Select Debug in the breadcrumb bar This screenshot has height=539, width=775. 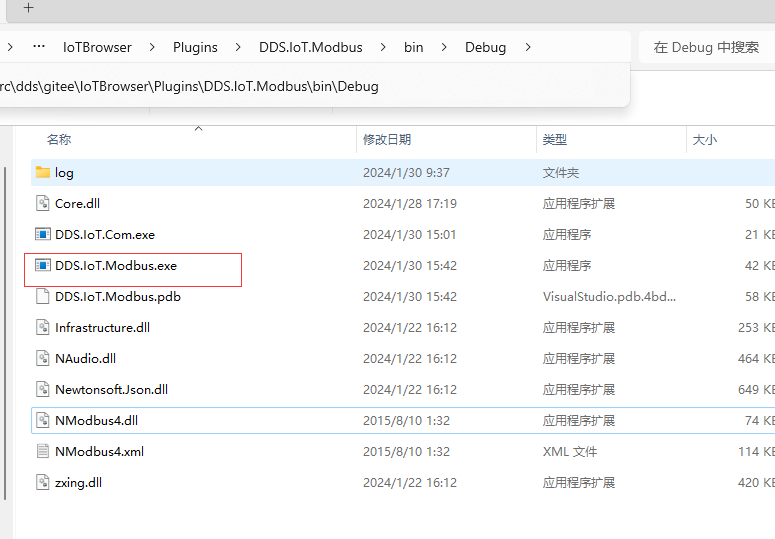point(485,47)
